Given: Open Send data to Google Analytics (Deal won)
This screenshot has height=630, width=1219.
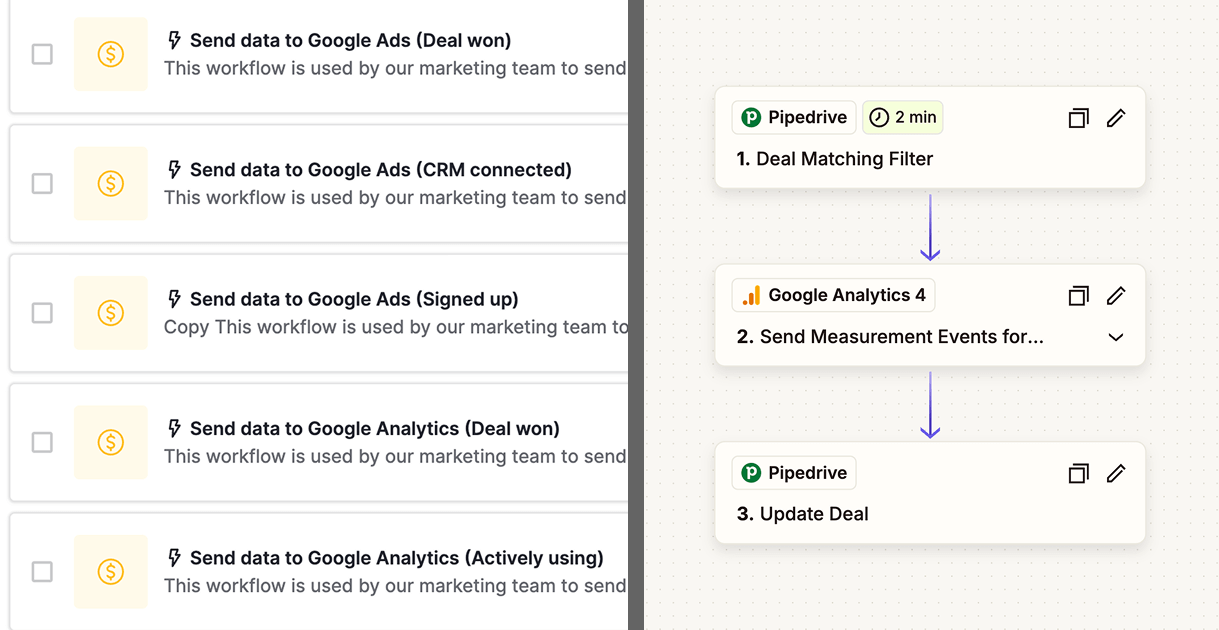Looking at the screenshot, I should coord(374,429).
